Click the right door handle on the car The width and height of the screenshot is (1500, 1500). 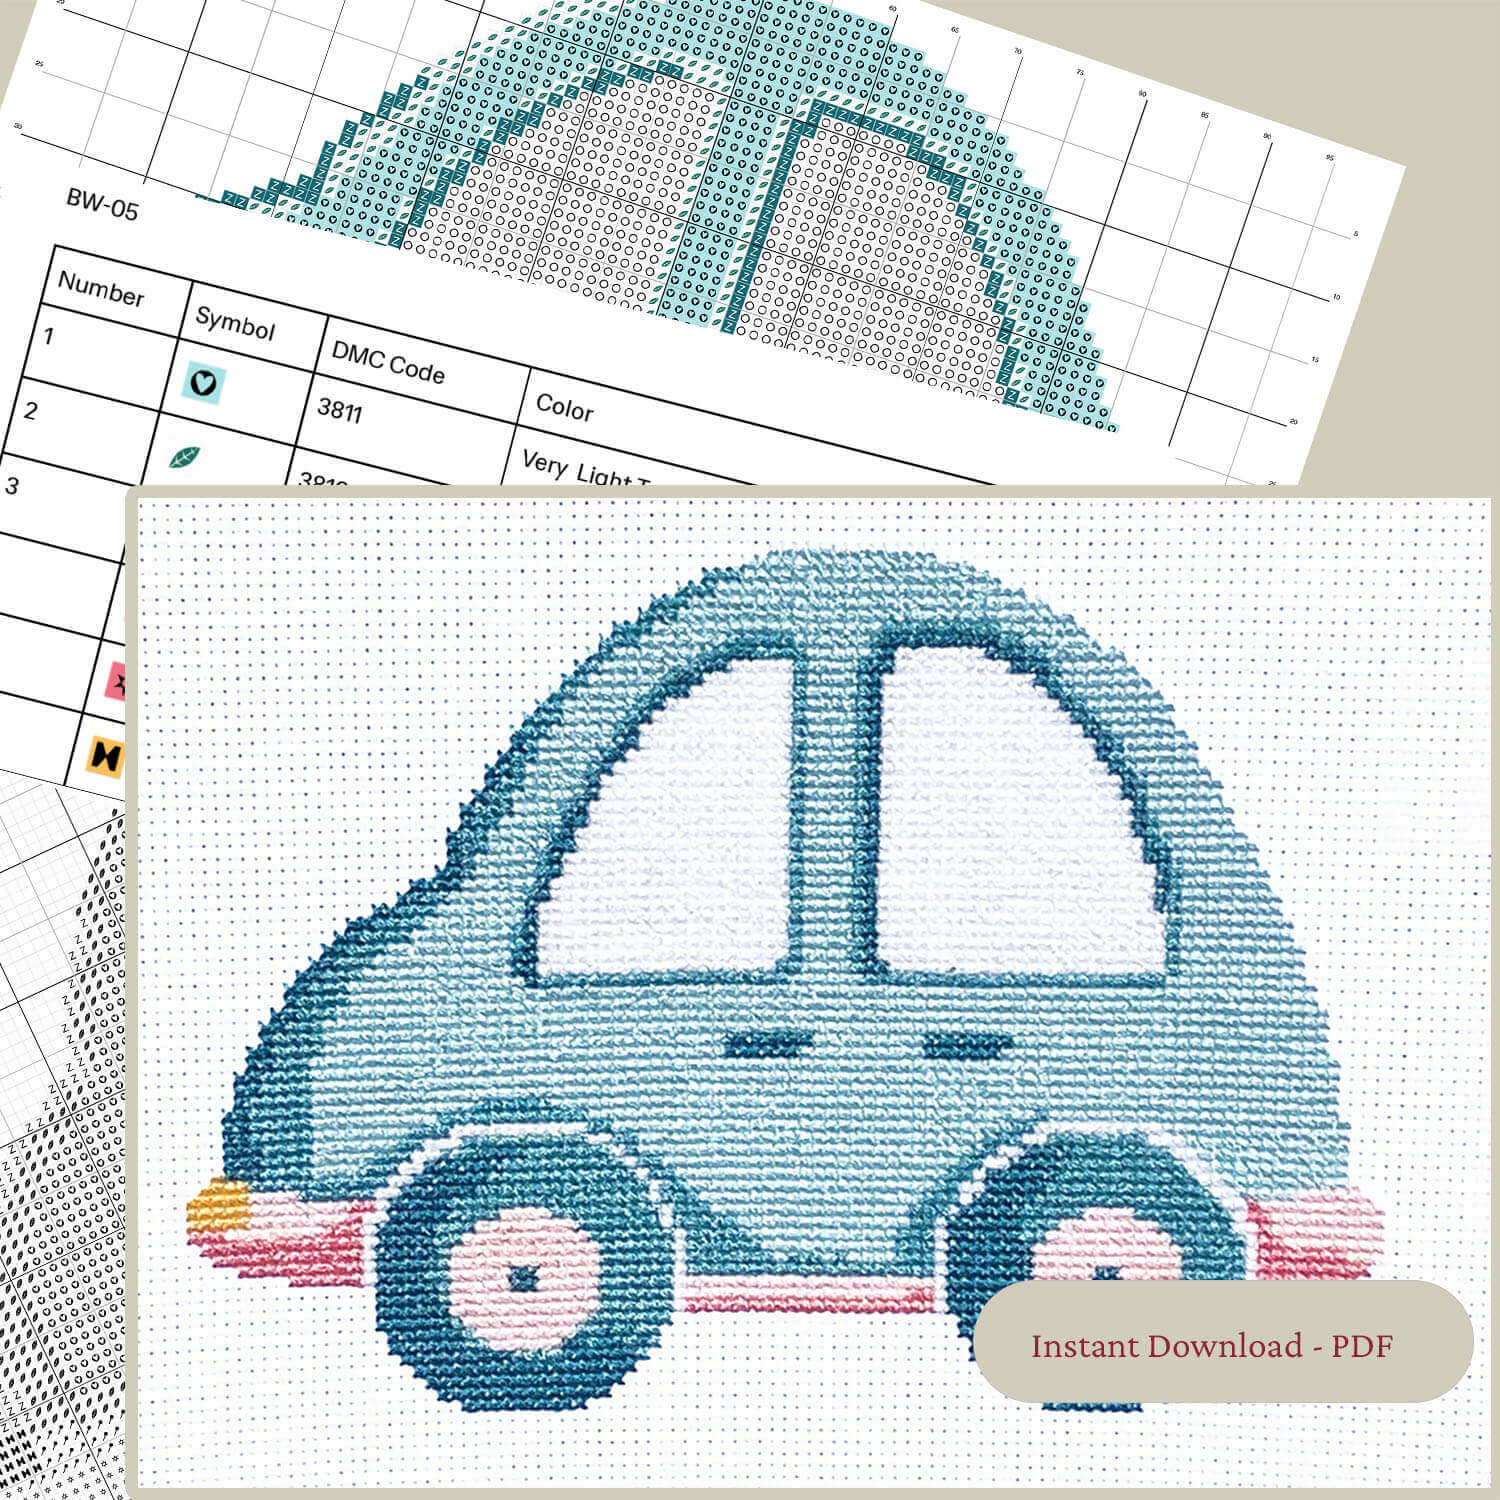[x=953, y=1047]
